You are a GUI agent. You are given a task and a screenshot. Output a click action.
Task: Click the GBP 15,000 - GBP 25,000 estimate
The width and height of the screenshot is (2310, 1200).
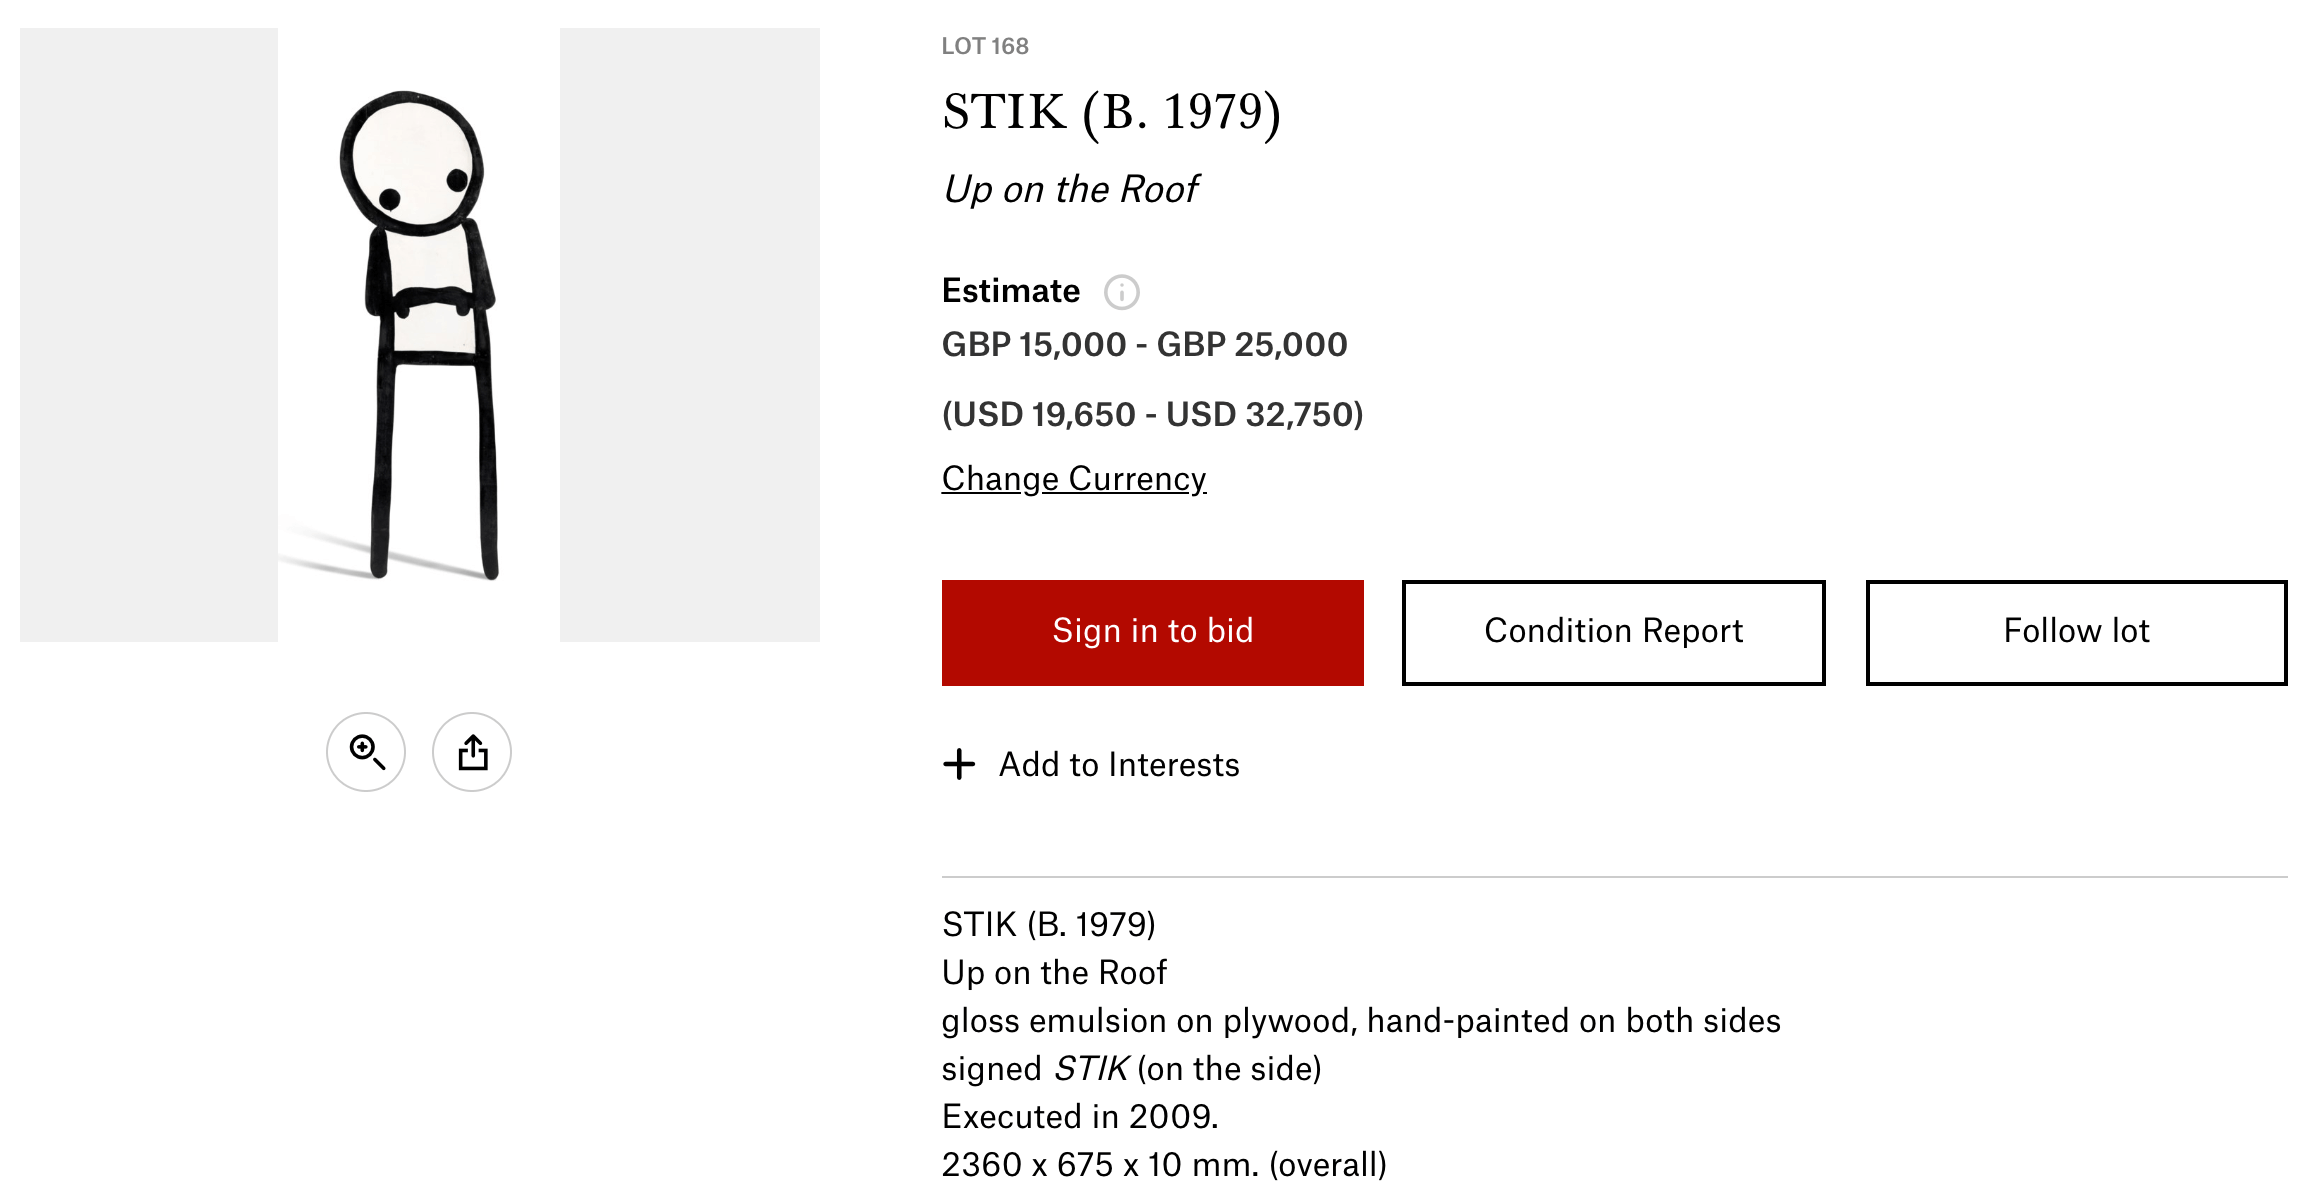pyautogui.click(x=1144, y=345)
